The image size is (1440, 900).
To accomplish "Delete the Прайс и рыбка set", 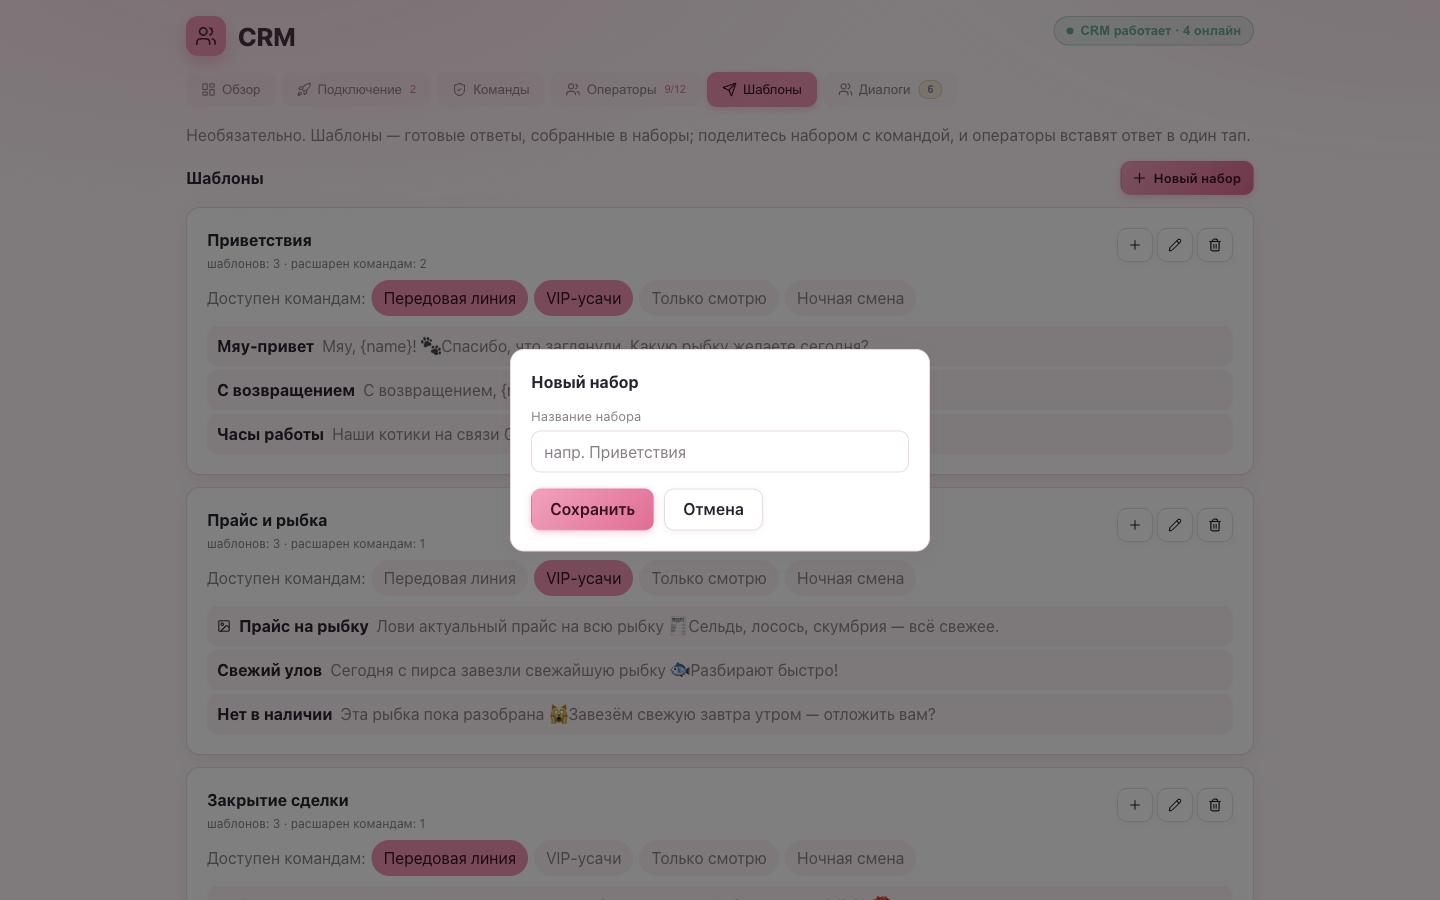I will pyautogui.click(x=1215, y=525).
